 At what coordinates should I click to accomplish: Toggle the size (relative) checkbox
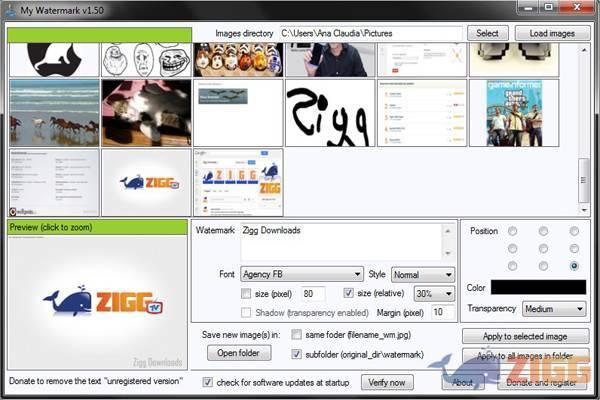coord(349,293)
